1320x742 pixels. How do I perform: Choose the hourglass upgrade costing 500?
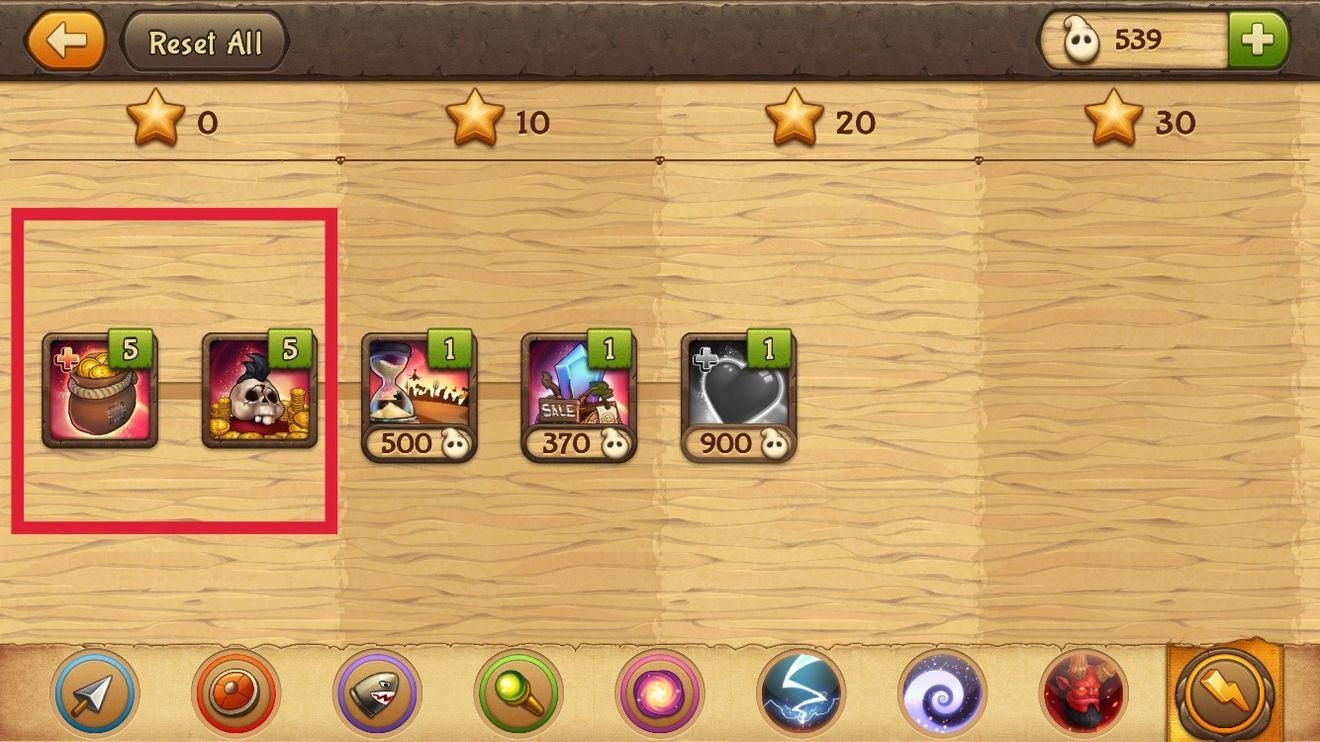click(419, 395)
